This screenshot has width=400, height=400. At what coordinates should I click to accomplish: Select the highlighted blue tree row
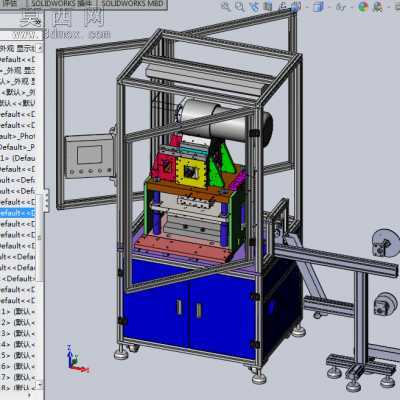(17, 213)
